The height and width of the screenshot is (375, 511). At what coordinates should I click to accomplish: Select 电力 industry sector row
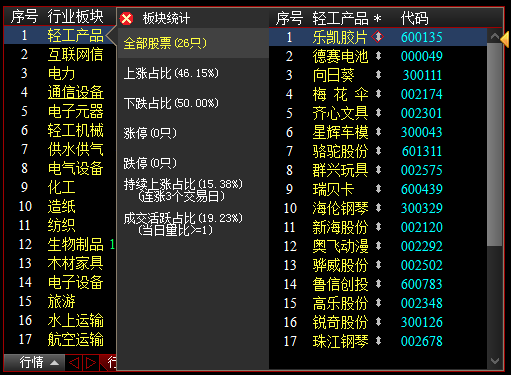60,73
